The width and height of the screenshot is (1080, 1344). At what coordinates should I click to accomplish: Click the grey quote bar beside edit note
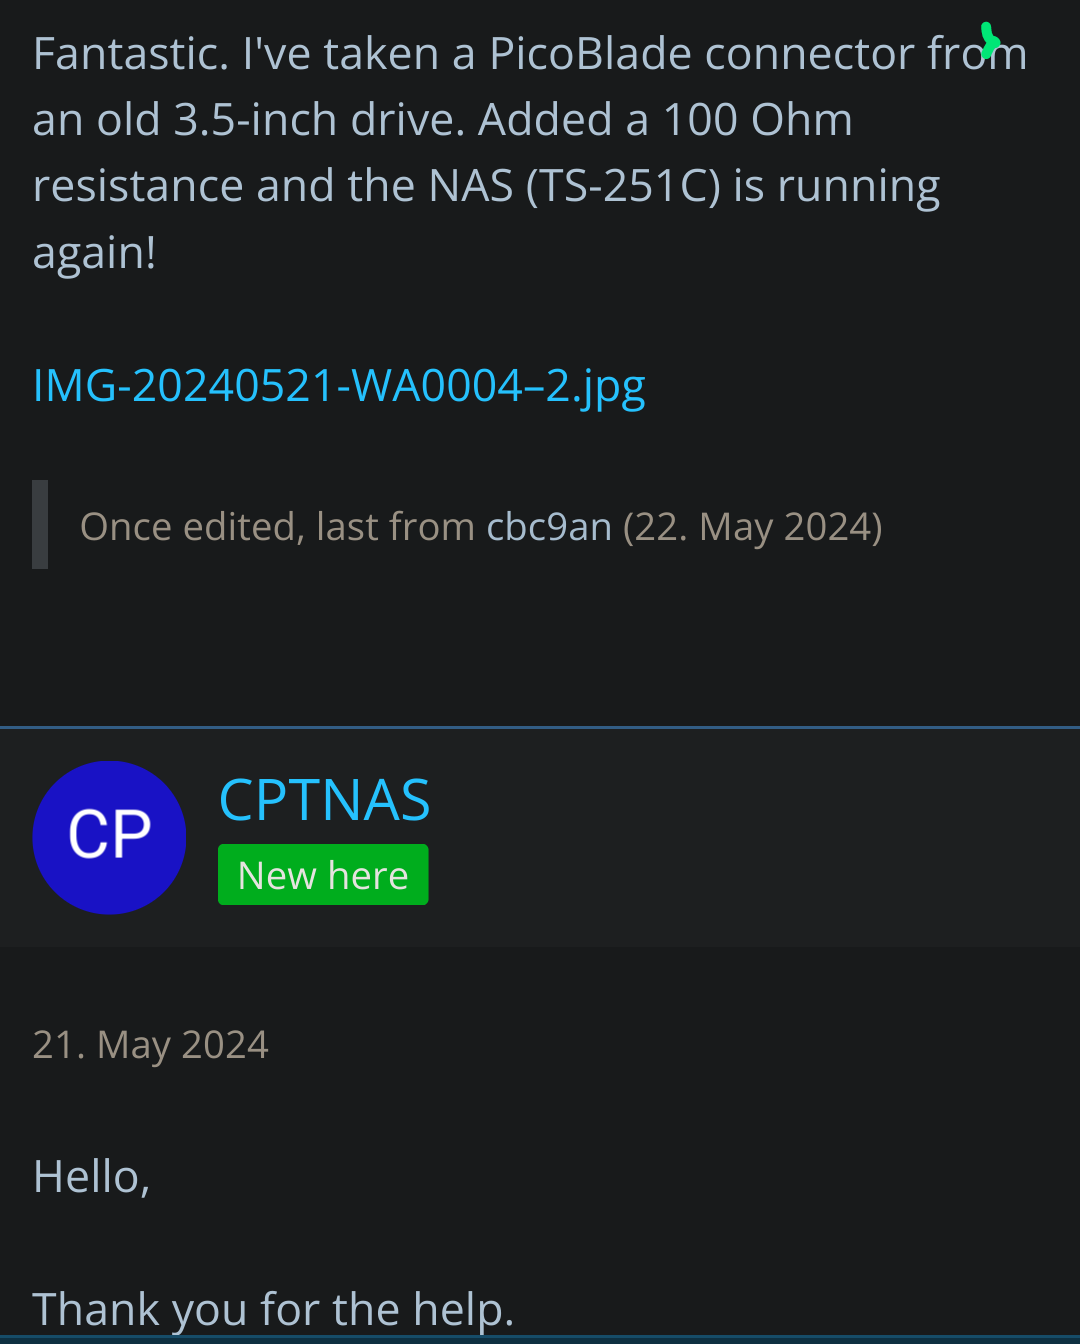[40, 524]
